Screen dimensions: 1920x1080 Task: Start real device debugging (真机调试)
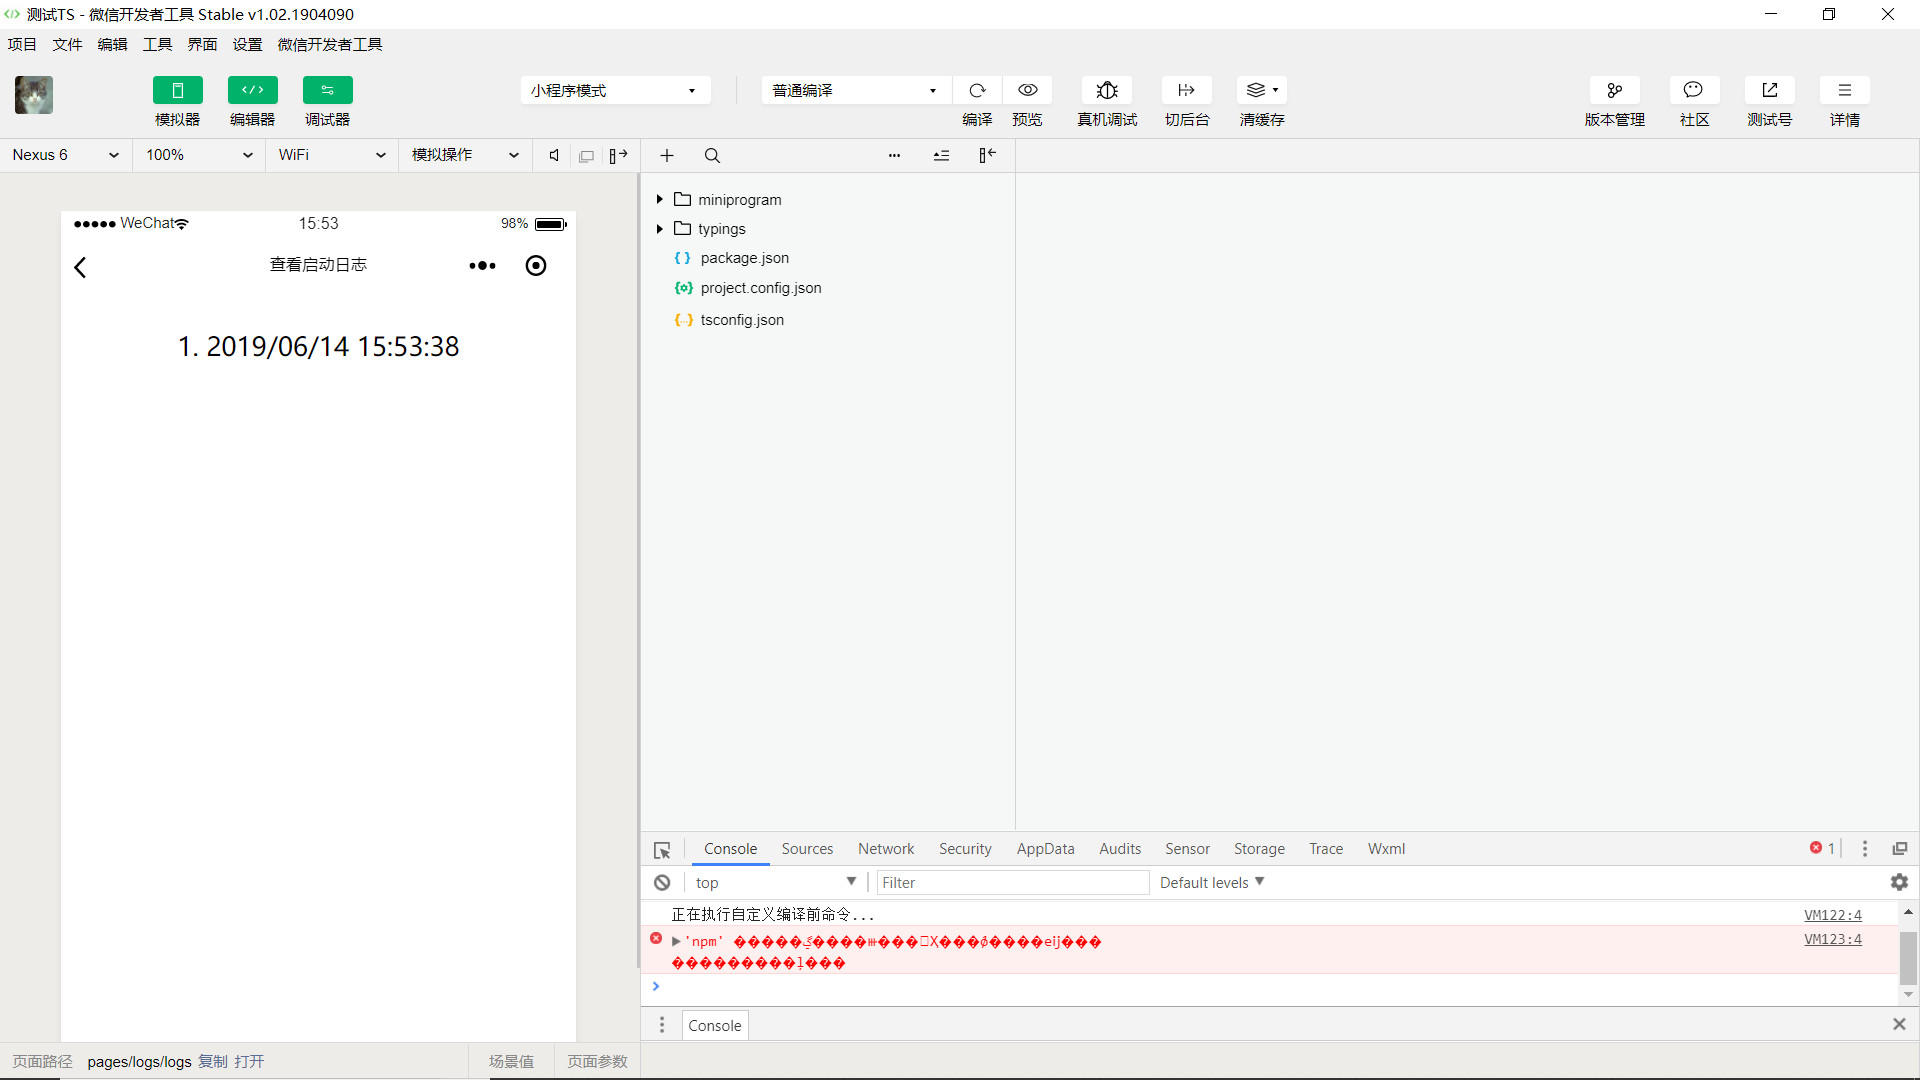(1107, 90)
